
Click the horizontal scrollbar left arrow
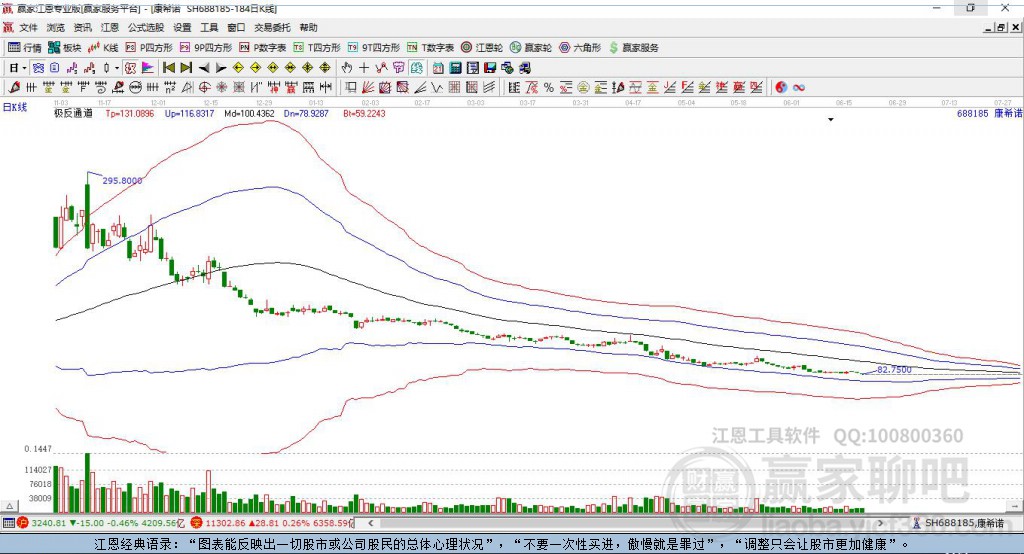370,523
